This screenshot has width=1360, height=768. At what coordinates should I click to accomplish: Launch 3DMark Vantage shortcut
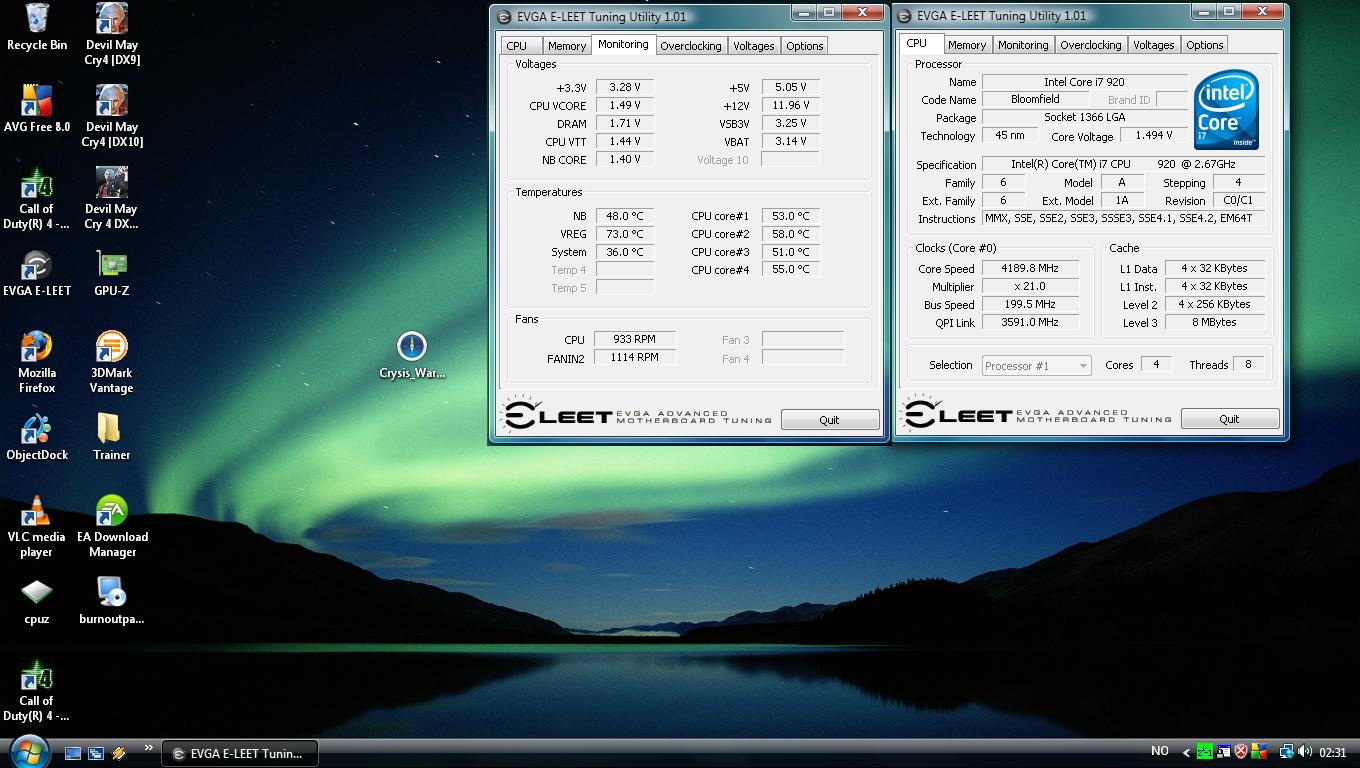point(111,362)
